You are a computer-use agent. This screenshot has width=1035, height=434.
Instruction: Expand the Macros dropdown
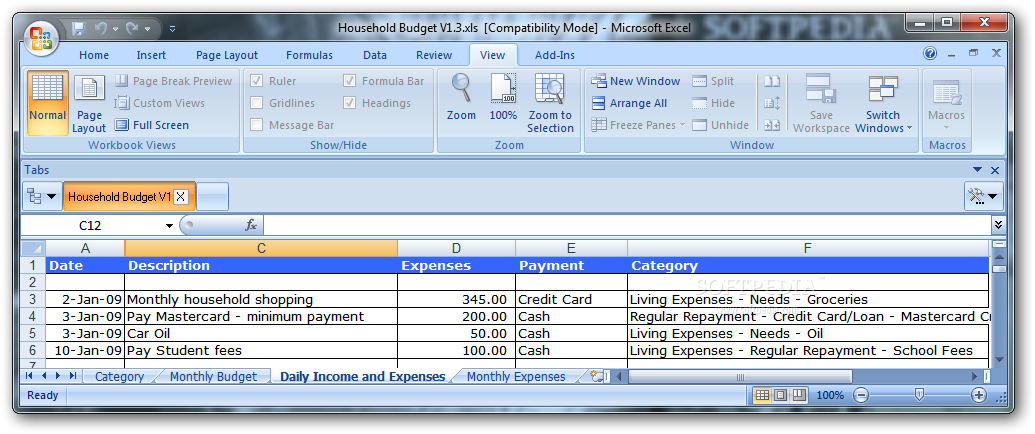[947, 128]
